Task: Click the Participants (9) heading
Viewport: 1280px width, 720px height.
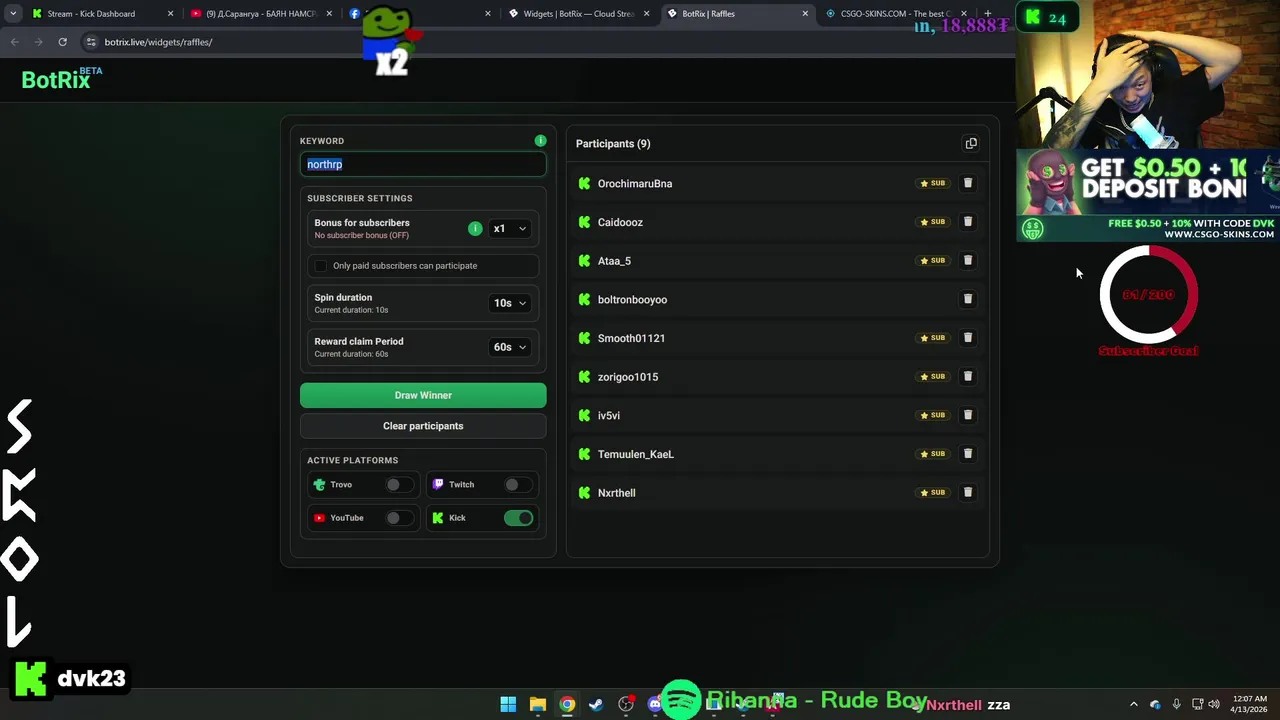Action: [613, 144]
